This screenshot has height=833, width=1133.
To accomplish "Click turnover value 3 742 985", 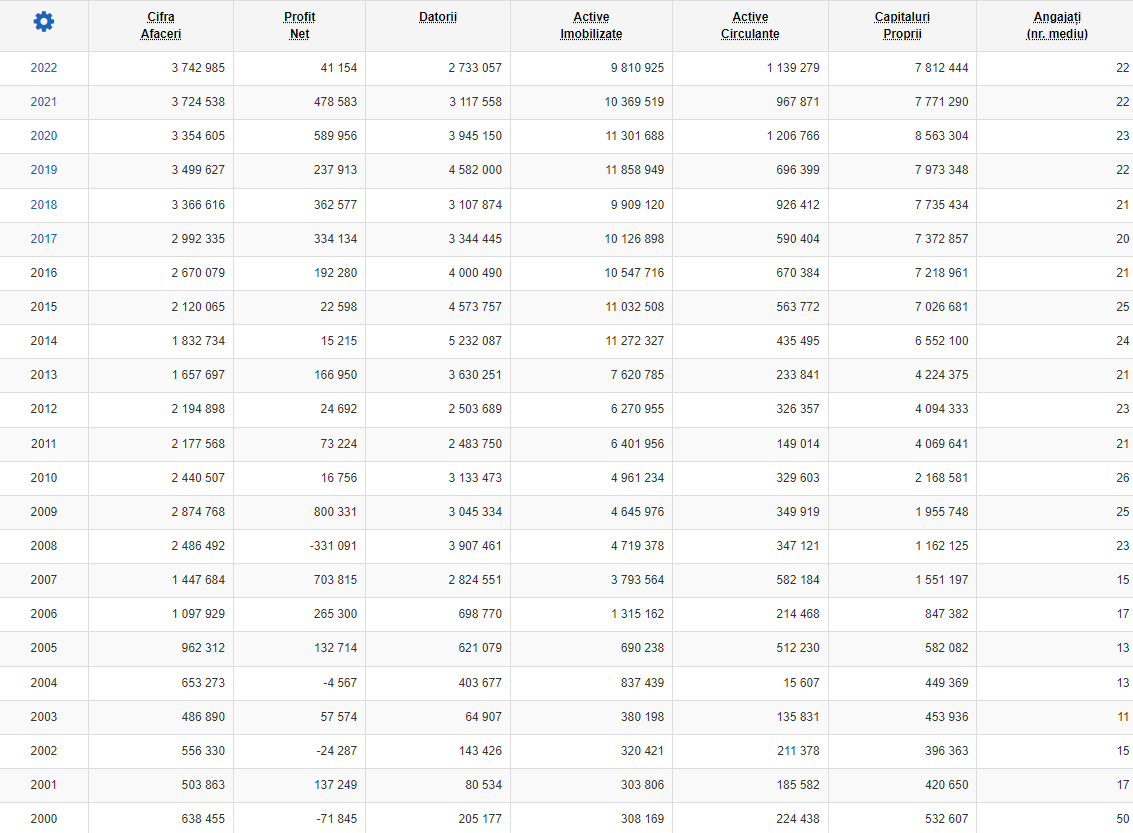I will pyautogui.click(x=198, y=68).
